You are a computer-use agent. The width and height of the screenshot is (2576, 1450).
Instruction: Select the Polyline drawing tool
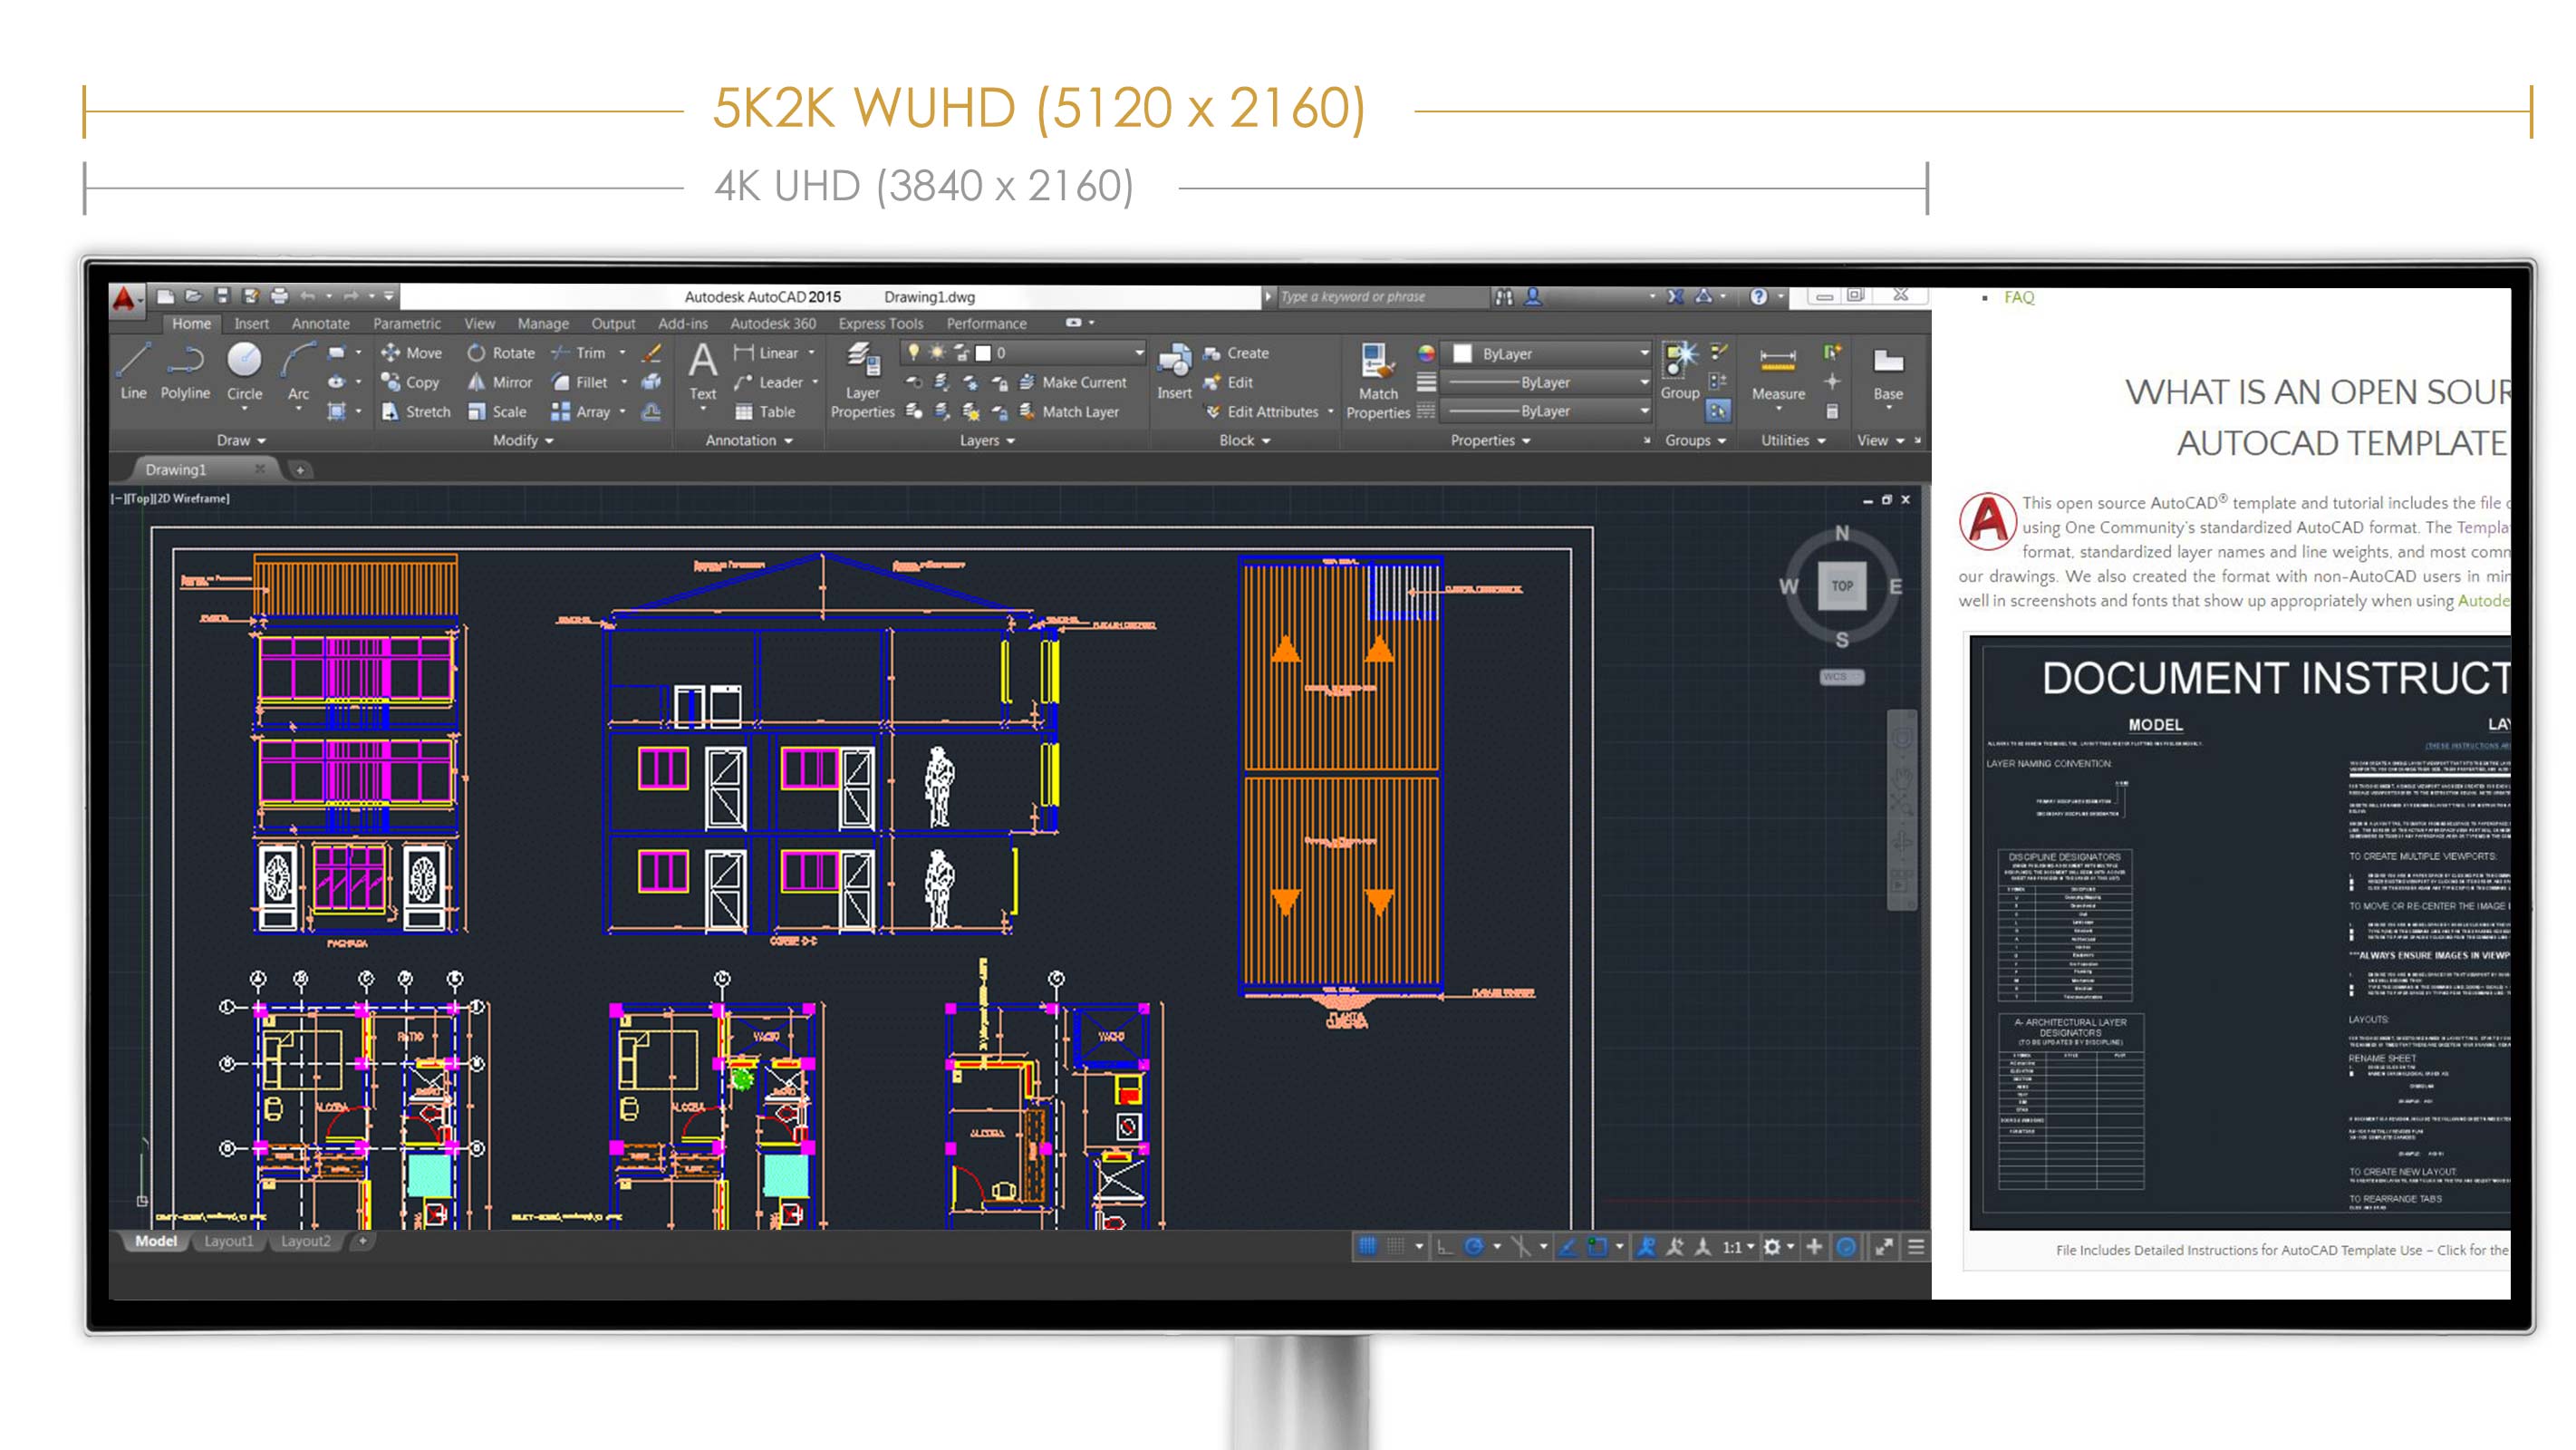click(x=185, y=370)
